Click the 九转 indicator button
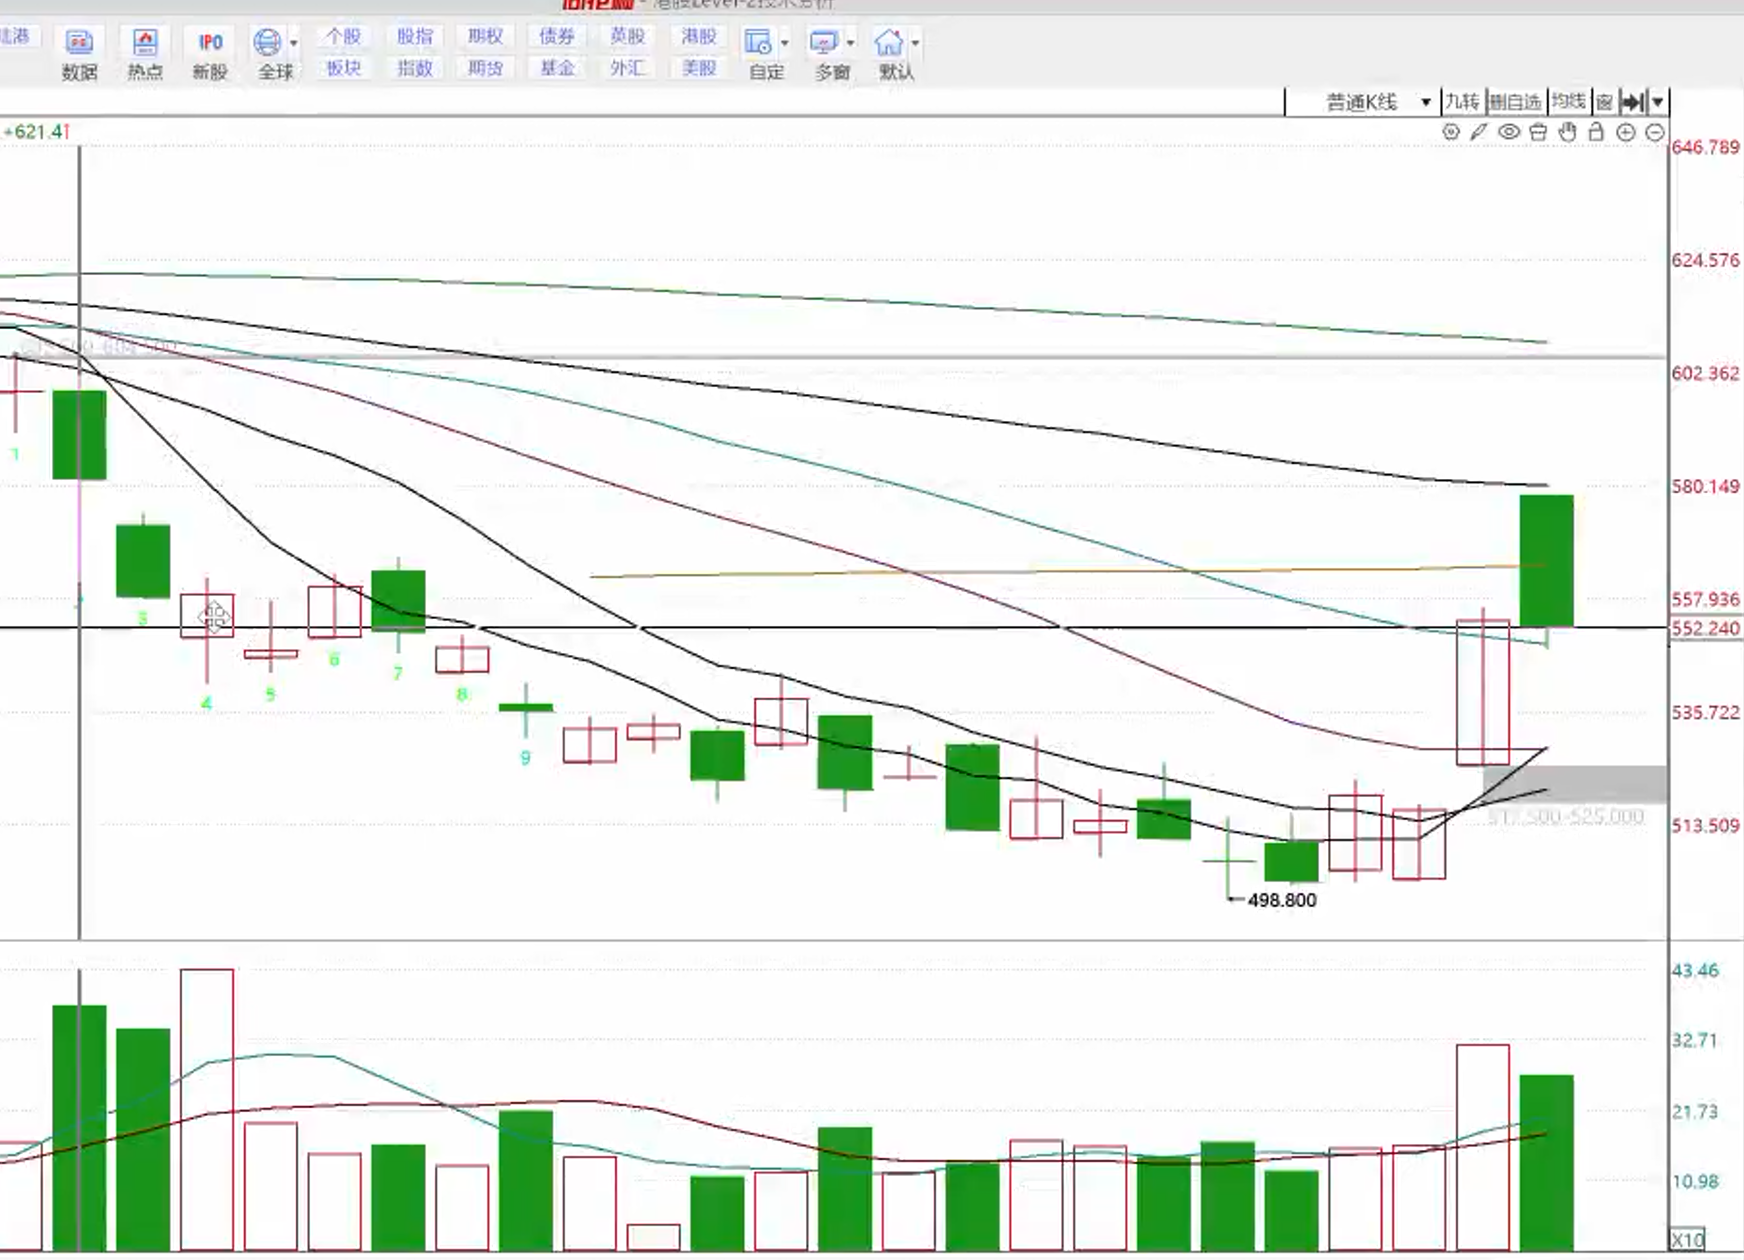 tap(1462, 102)
